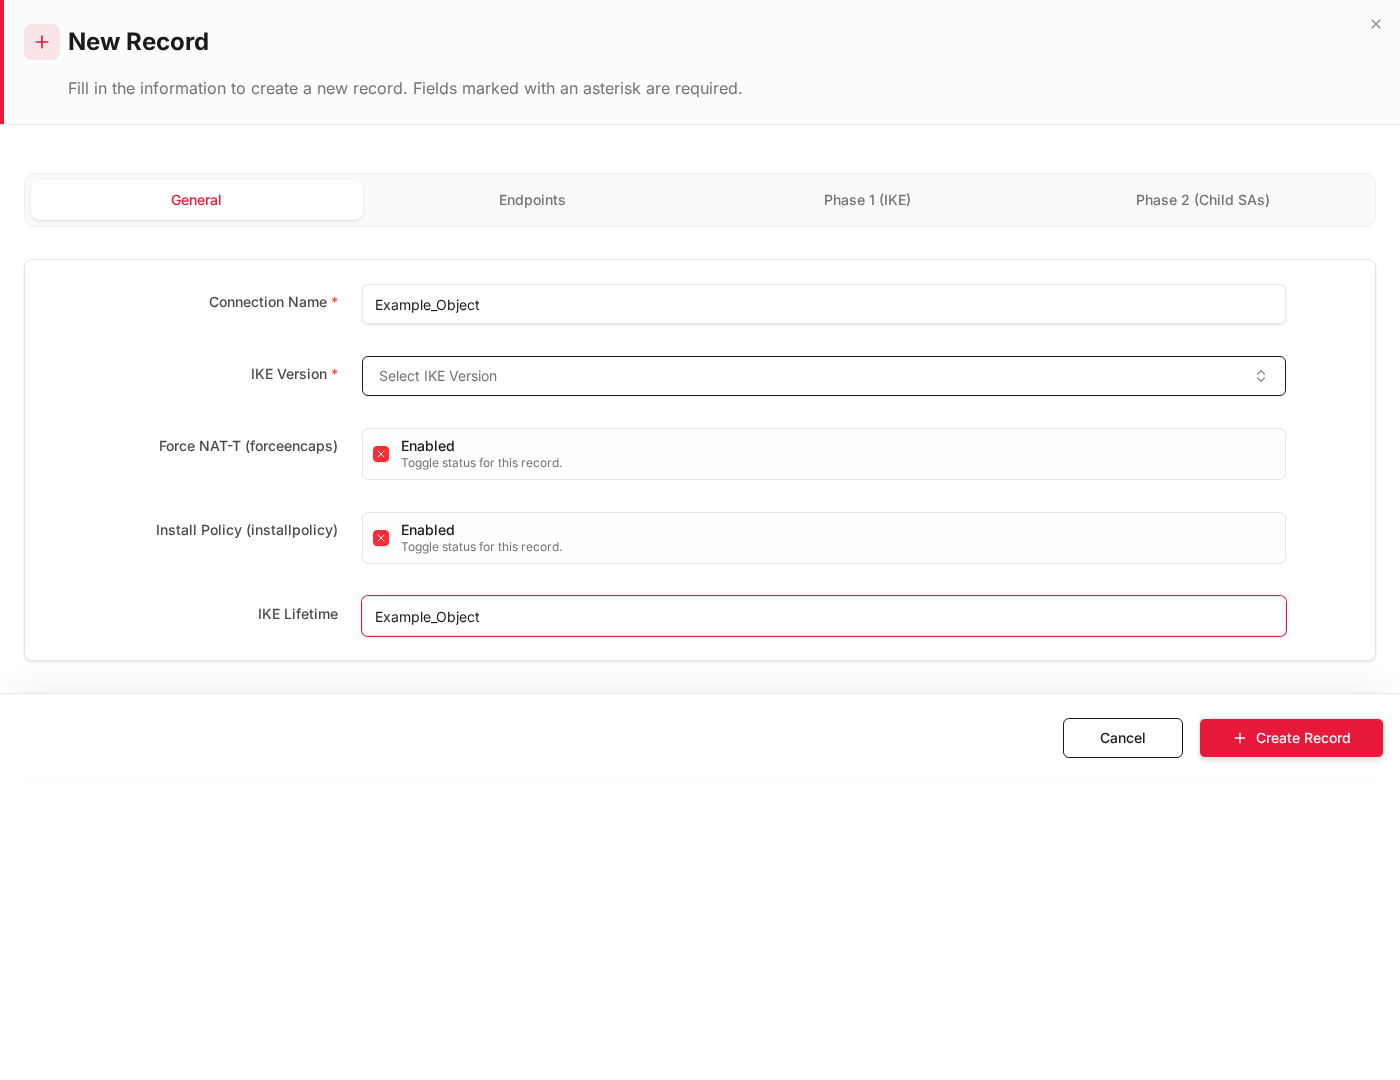This screenshot has width=1400, height=1080.
Task: Expand the Select IKE Version dropdown
Action: [824, 376]
